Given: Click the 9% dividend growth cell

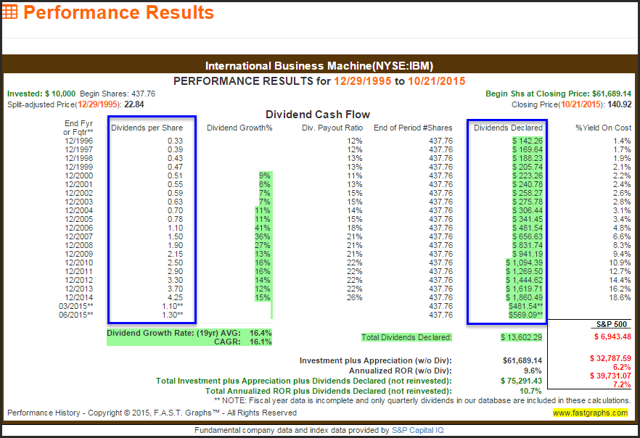Looking at the screenshot, I should point(265,176).
